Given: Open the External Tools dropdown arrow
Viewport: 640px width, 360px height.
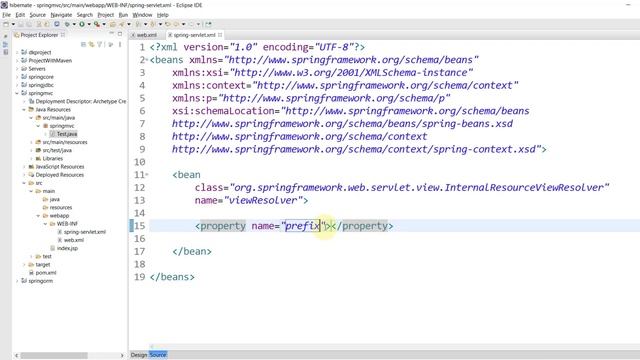Looking at the screenshot, I should [104, 24].
